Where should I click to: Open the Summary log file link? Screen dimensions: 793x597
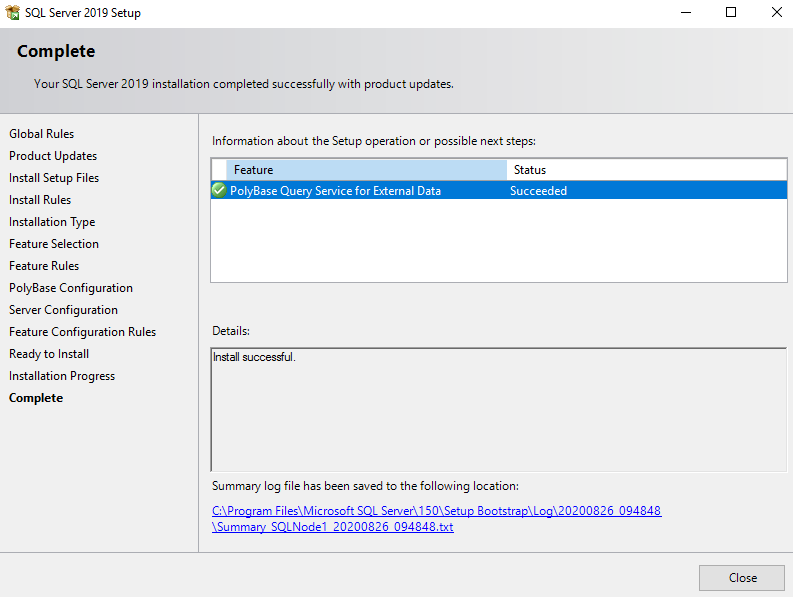pos(436,518)
